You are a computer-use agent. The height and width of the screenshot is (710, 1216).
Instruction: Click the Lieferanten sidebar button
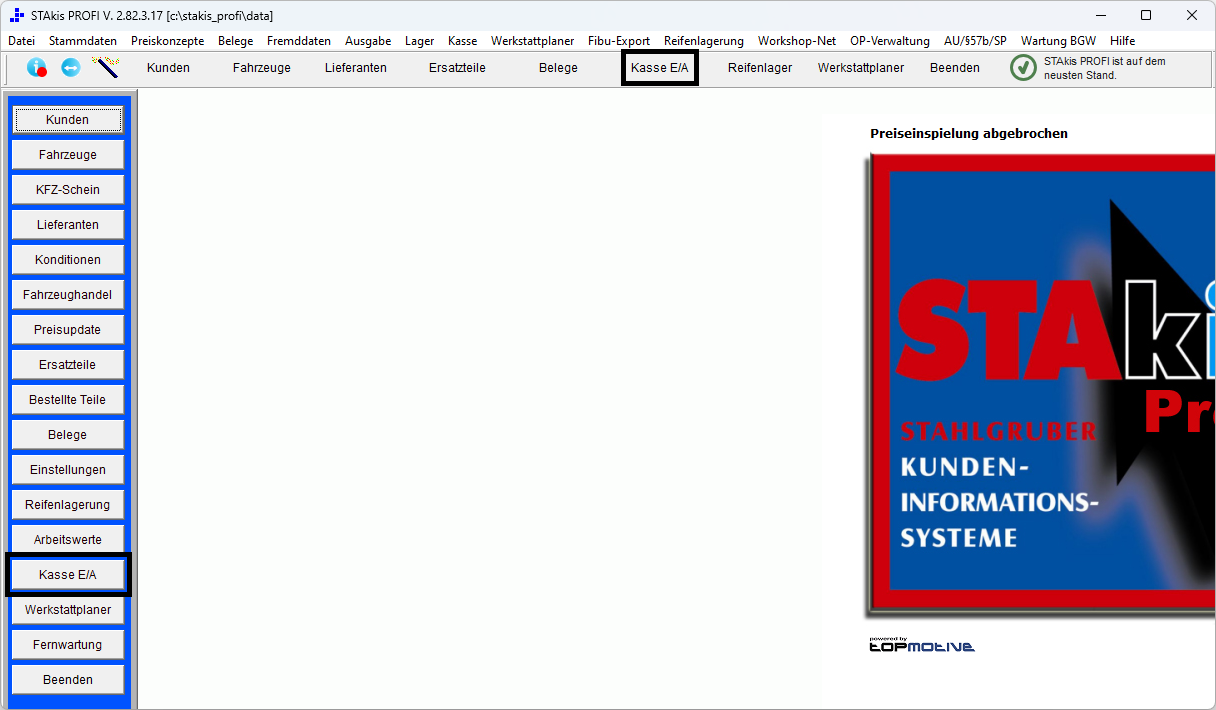coord(68,225)
